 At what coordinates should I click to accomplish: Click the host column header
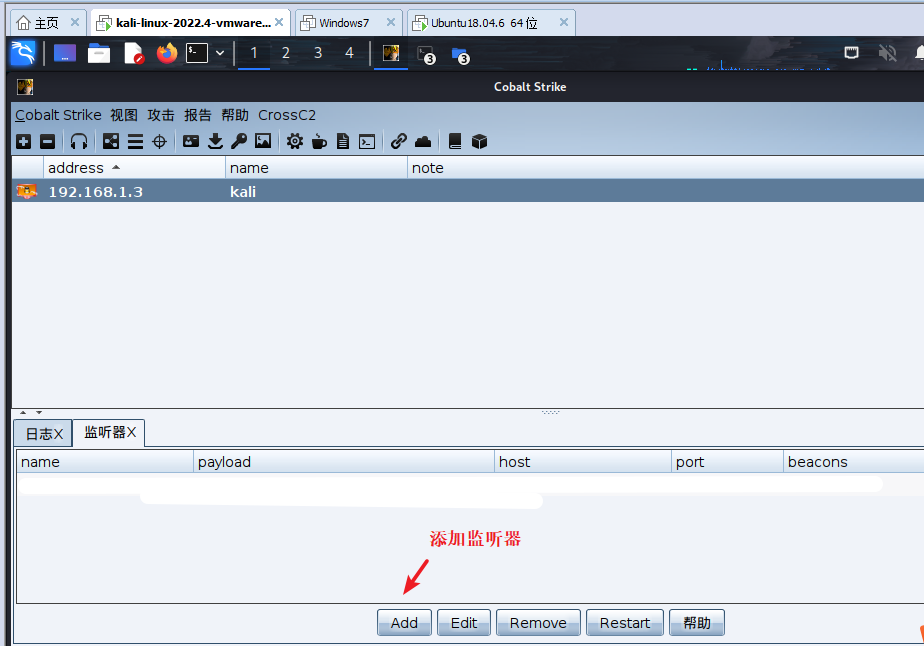(x=583, y=462)
